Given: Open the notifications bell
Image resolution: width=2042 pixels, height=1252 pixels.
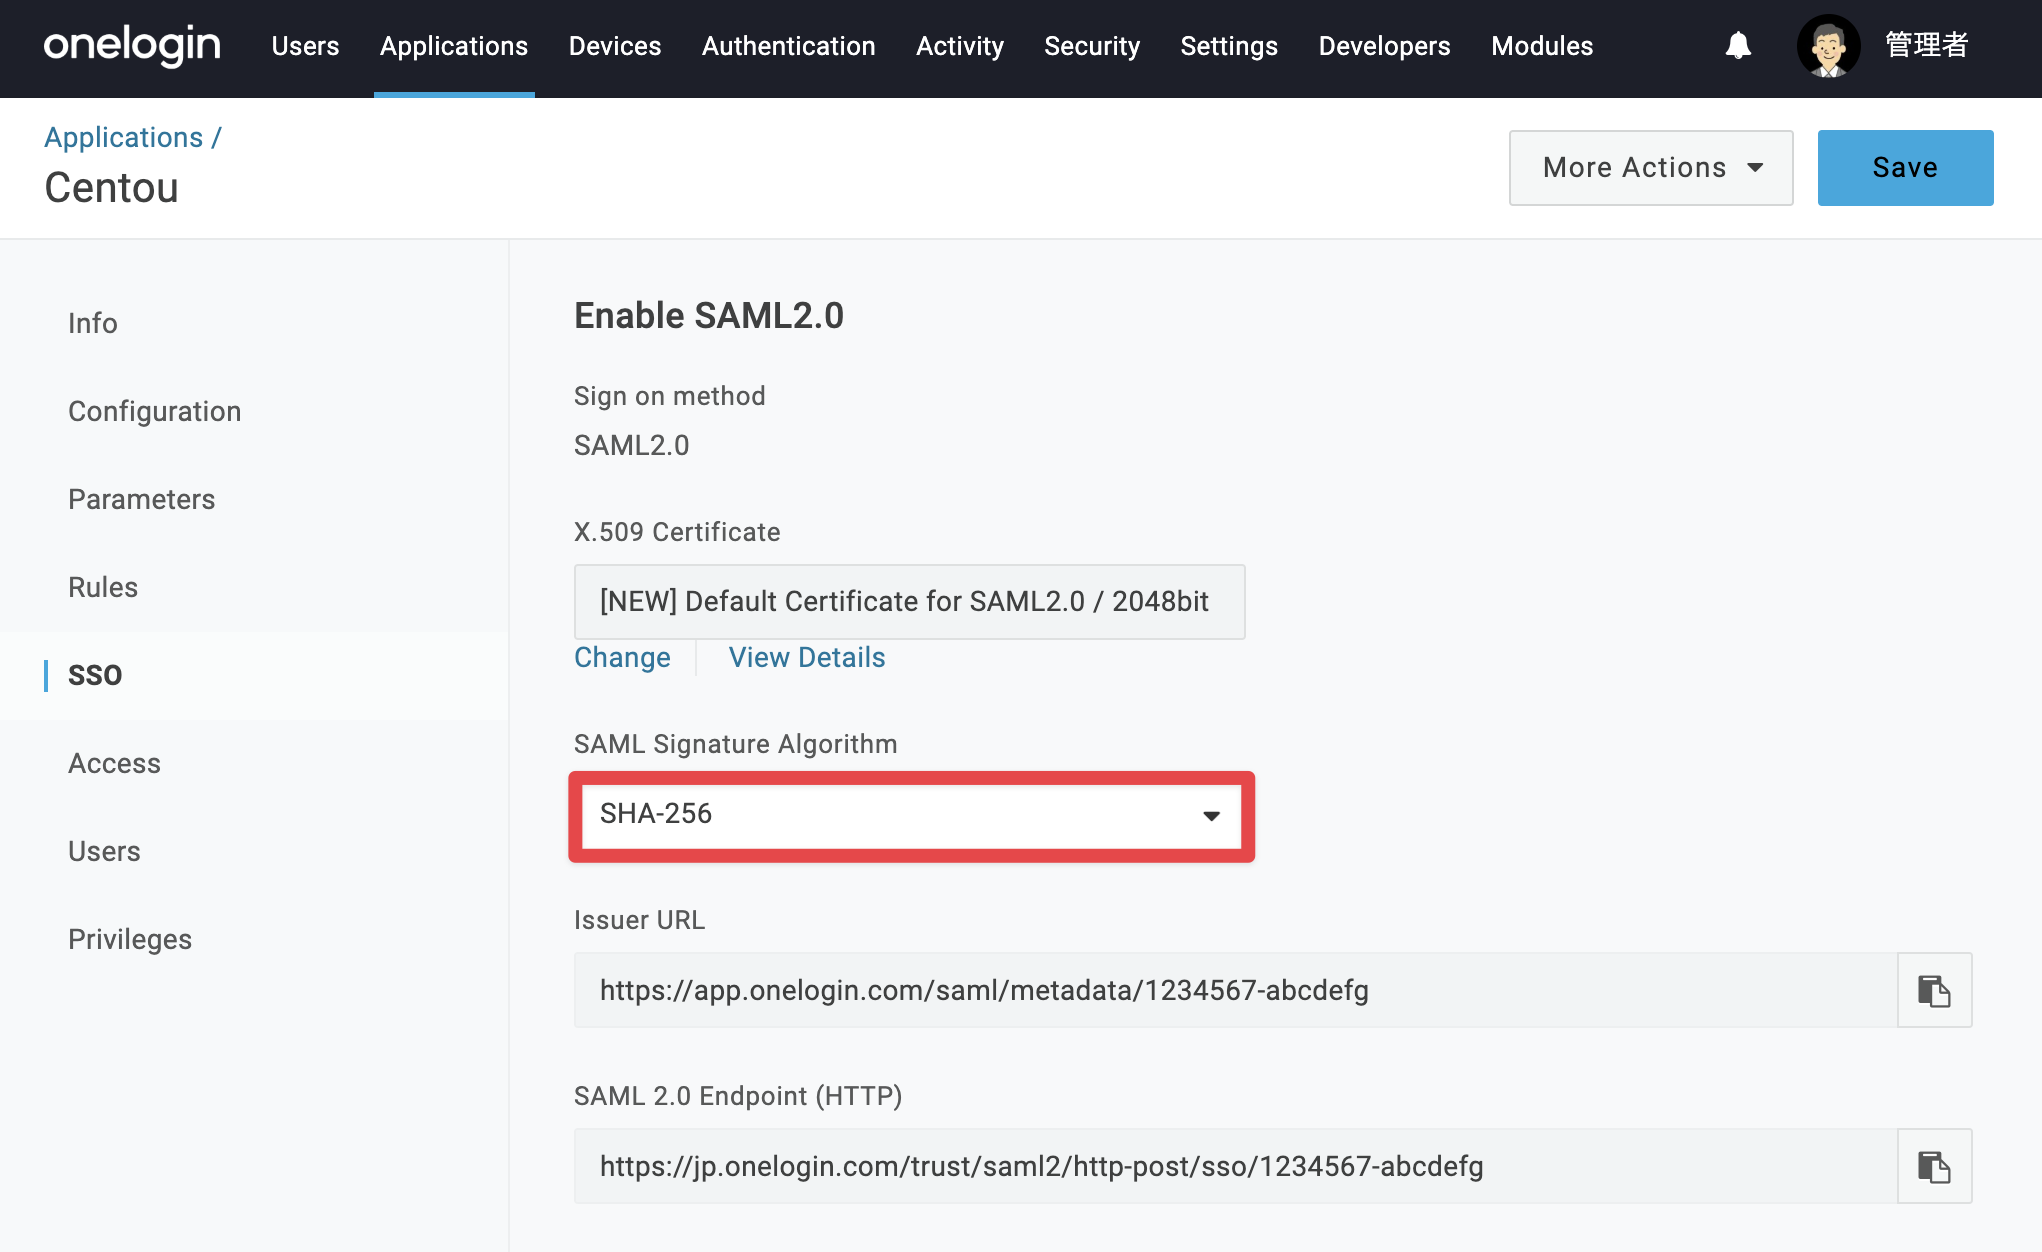Looking at the screenshot, I should [1738, 46].
